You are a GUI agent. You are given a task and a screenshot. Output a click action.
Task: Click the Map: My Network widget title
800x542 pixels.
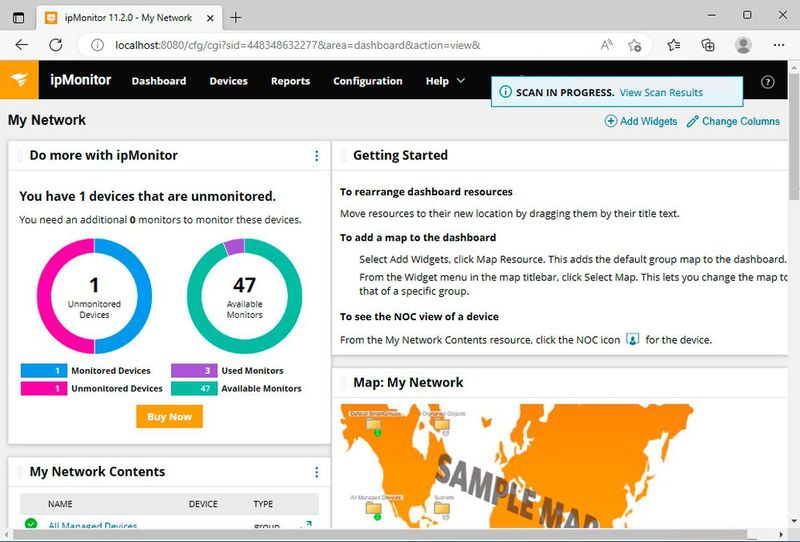click(408, 382)
